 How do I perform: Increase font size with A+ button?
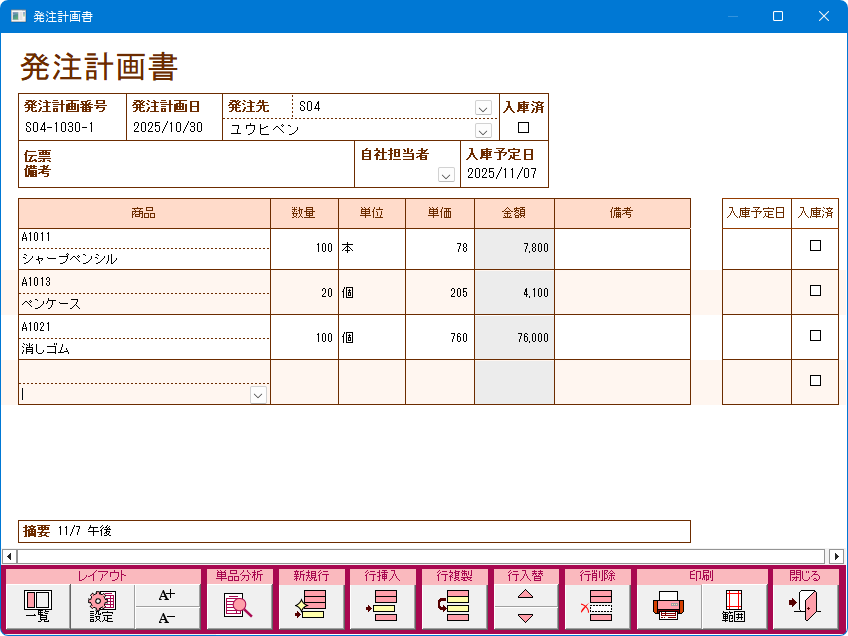167,595
